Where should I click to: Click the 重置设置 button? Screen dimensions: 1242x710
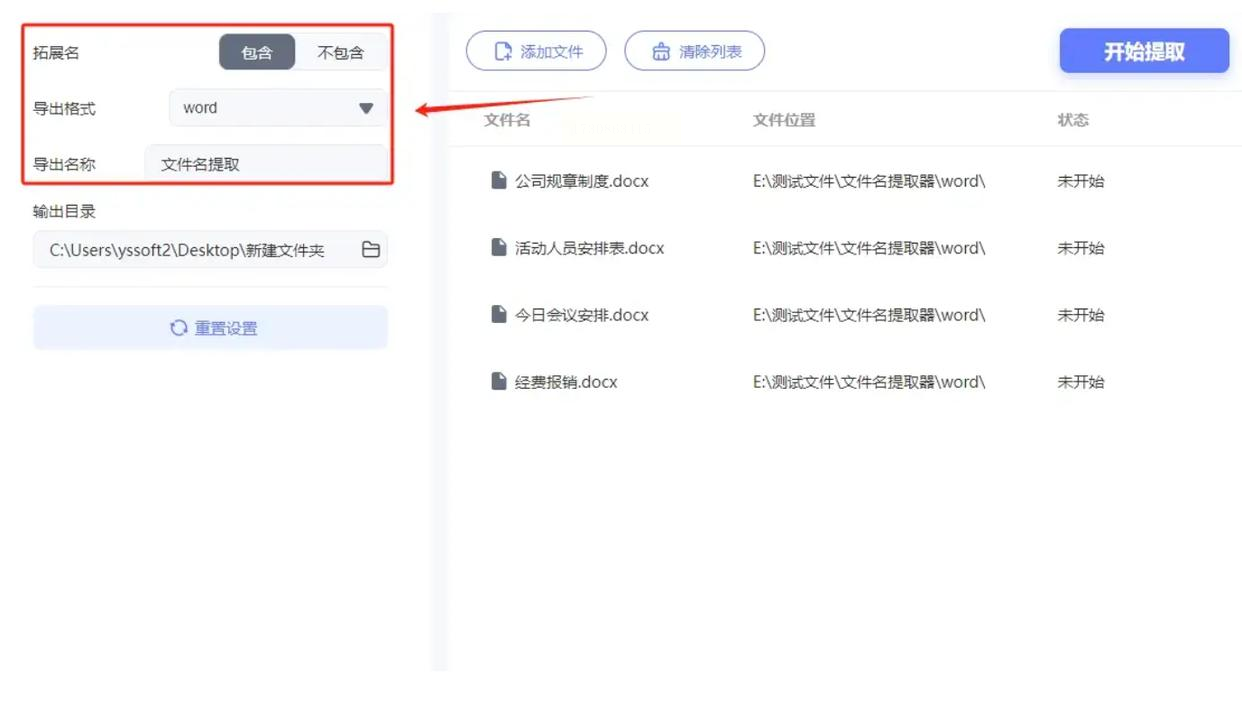[210, 328]
